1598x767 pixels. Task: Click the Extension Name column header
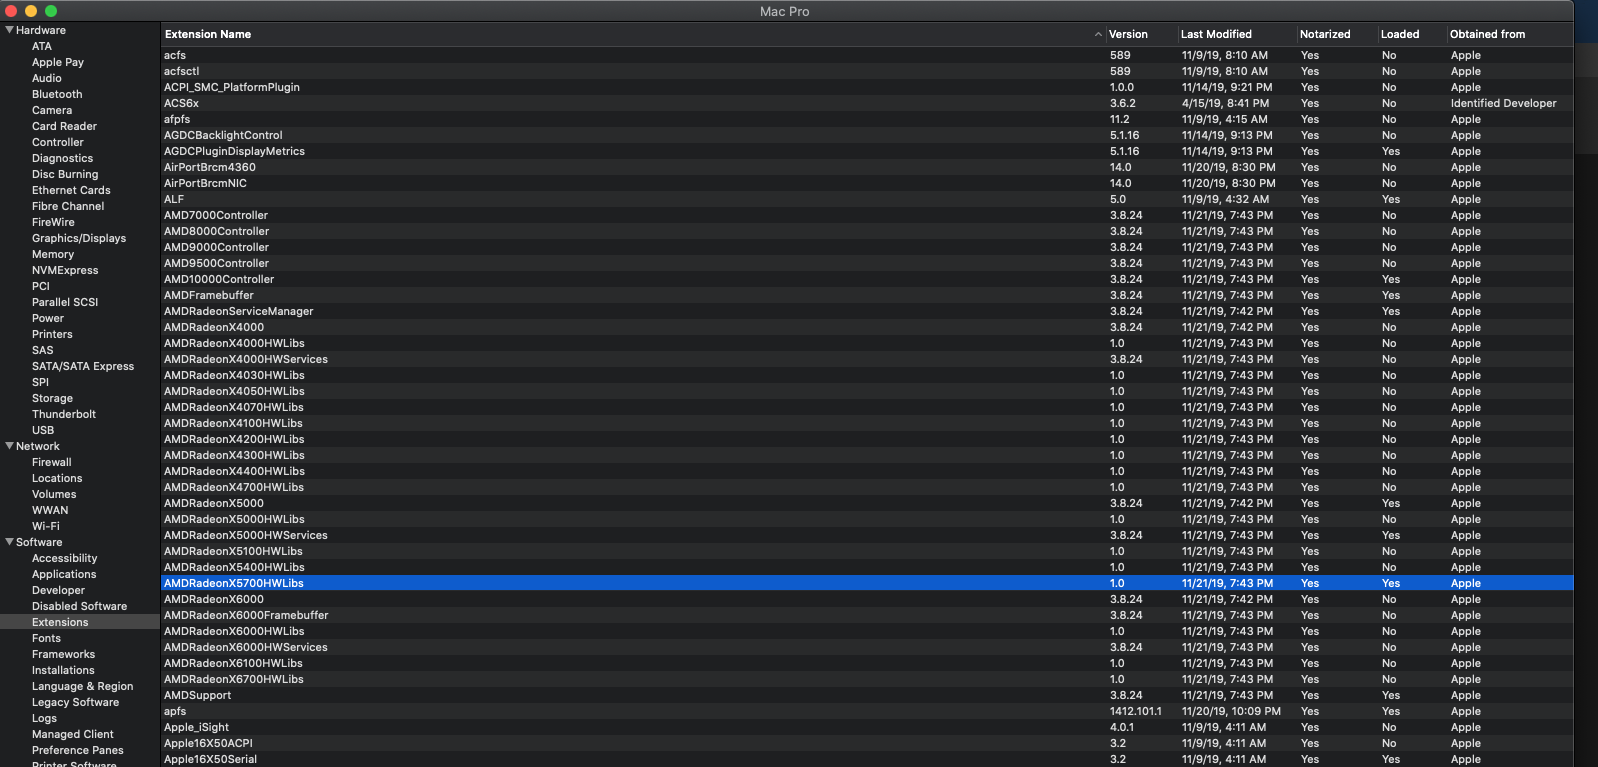pos(208,34)
